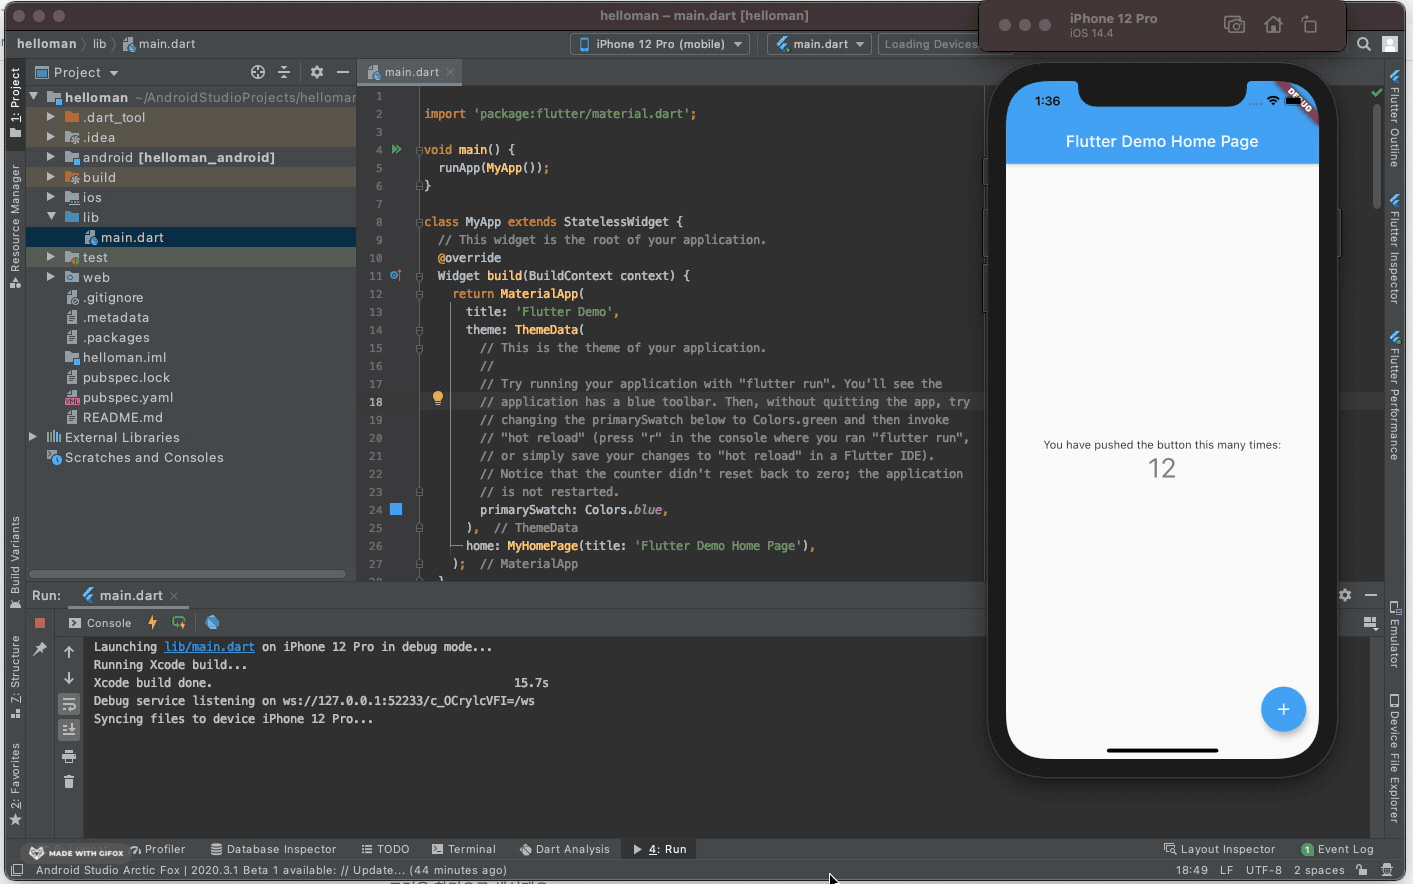Stop the running main.dart process
The height and width of the screenshot is (884, 1413).
pyautogui.click(x=40, y=622)
